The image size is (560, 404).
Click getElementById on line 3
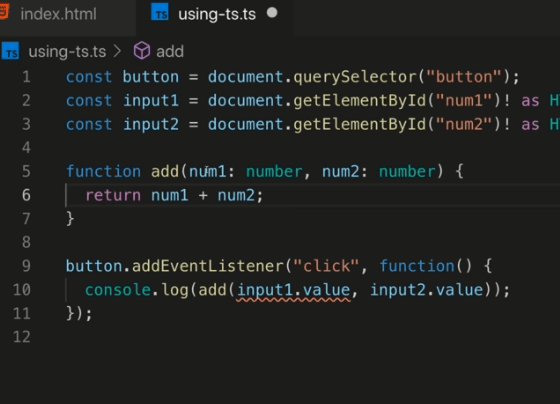click(359, 125)
